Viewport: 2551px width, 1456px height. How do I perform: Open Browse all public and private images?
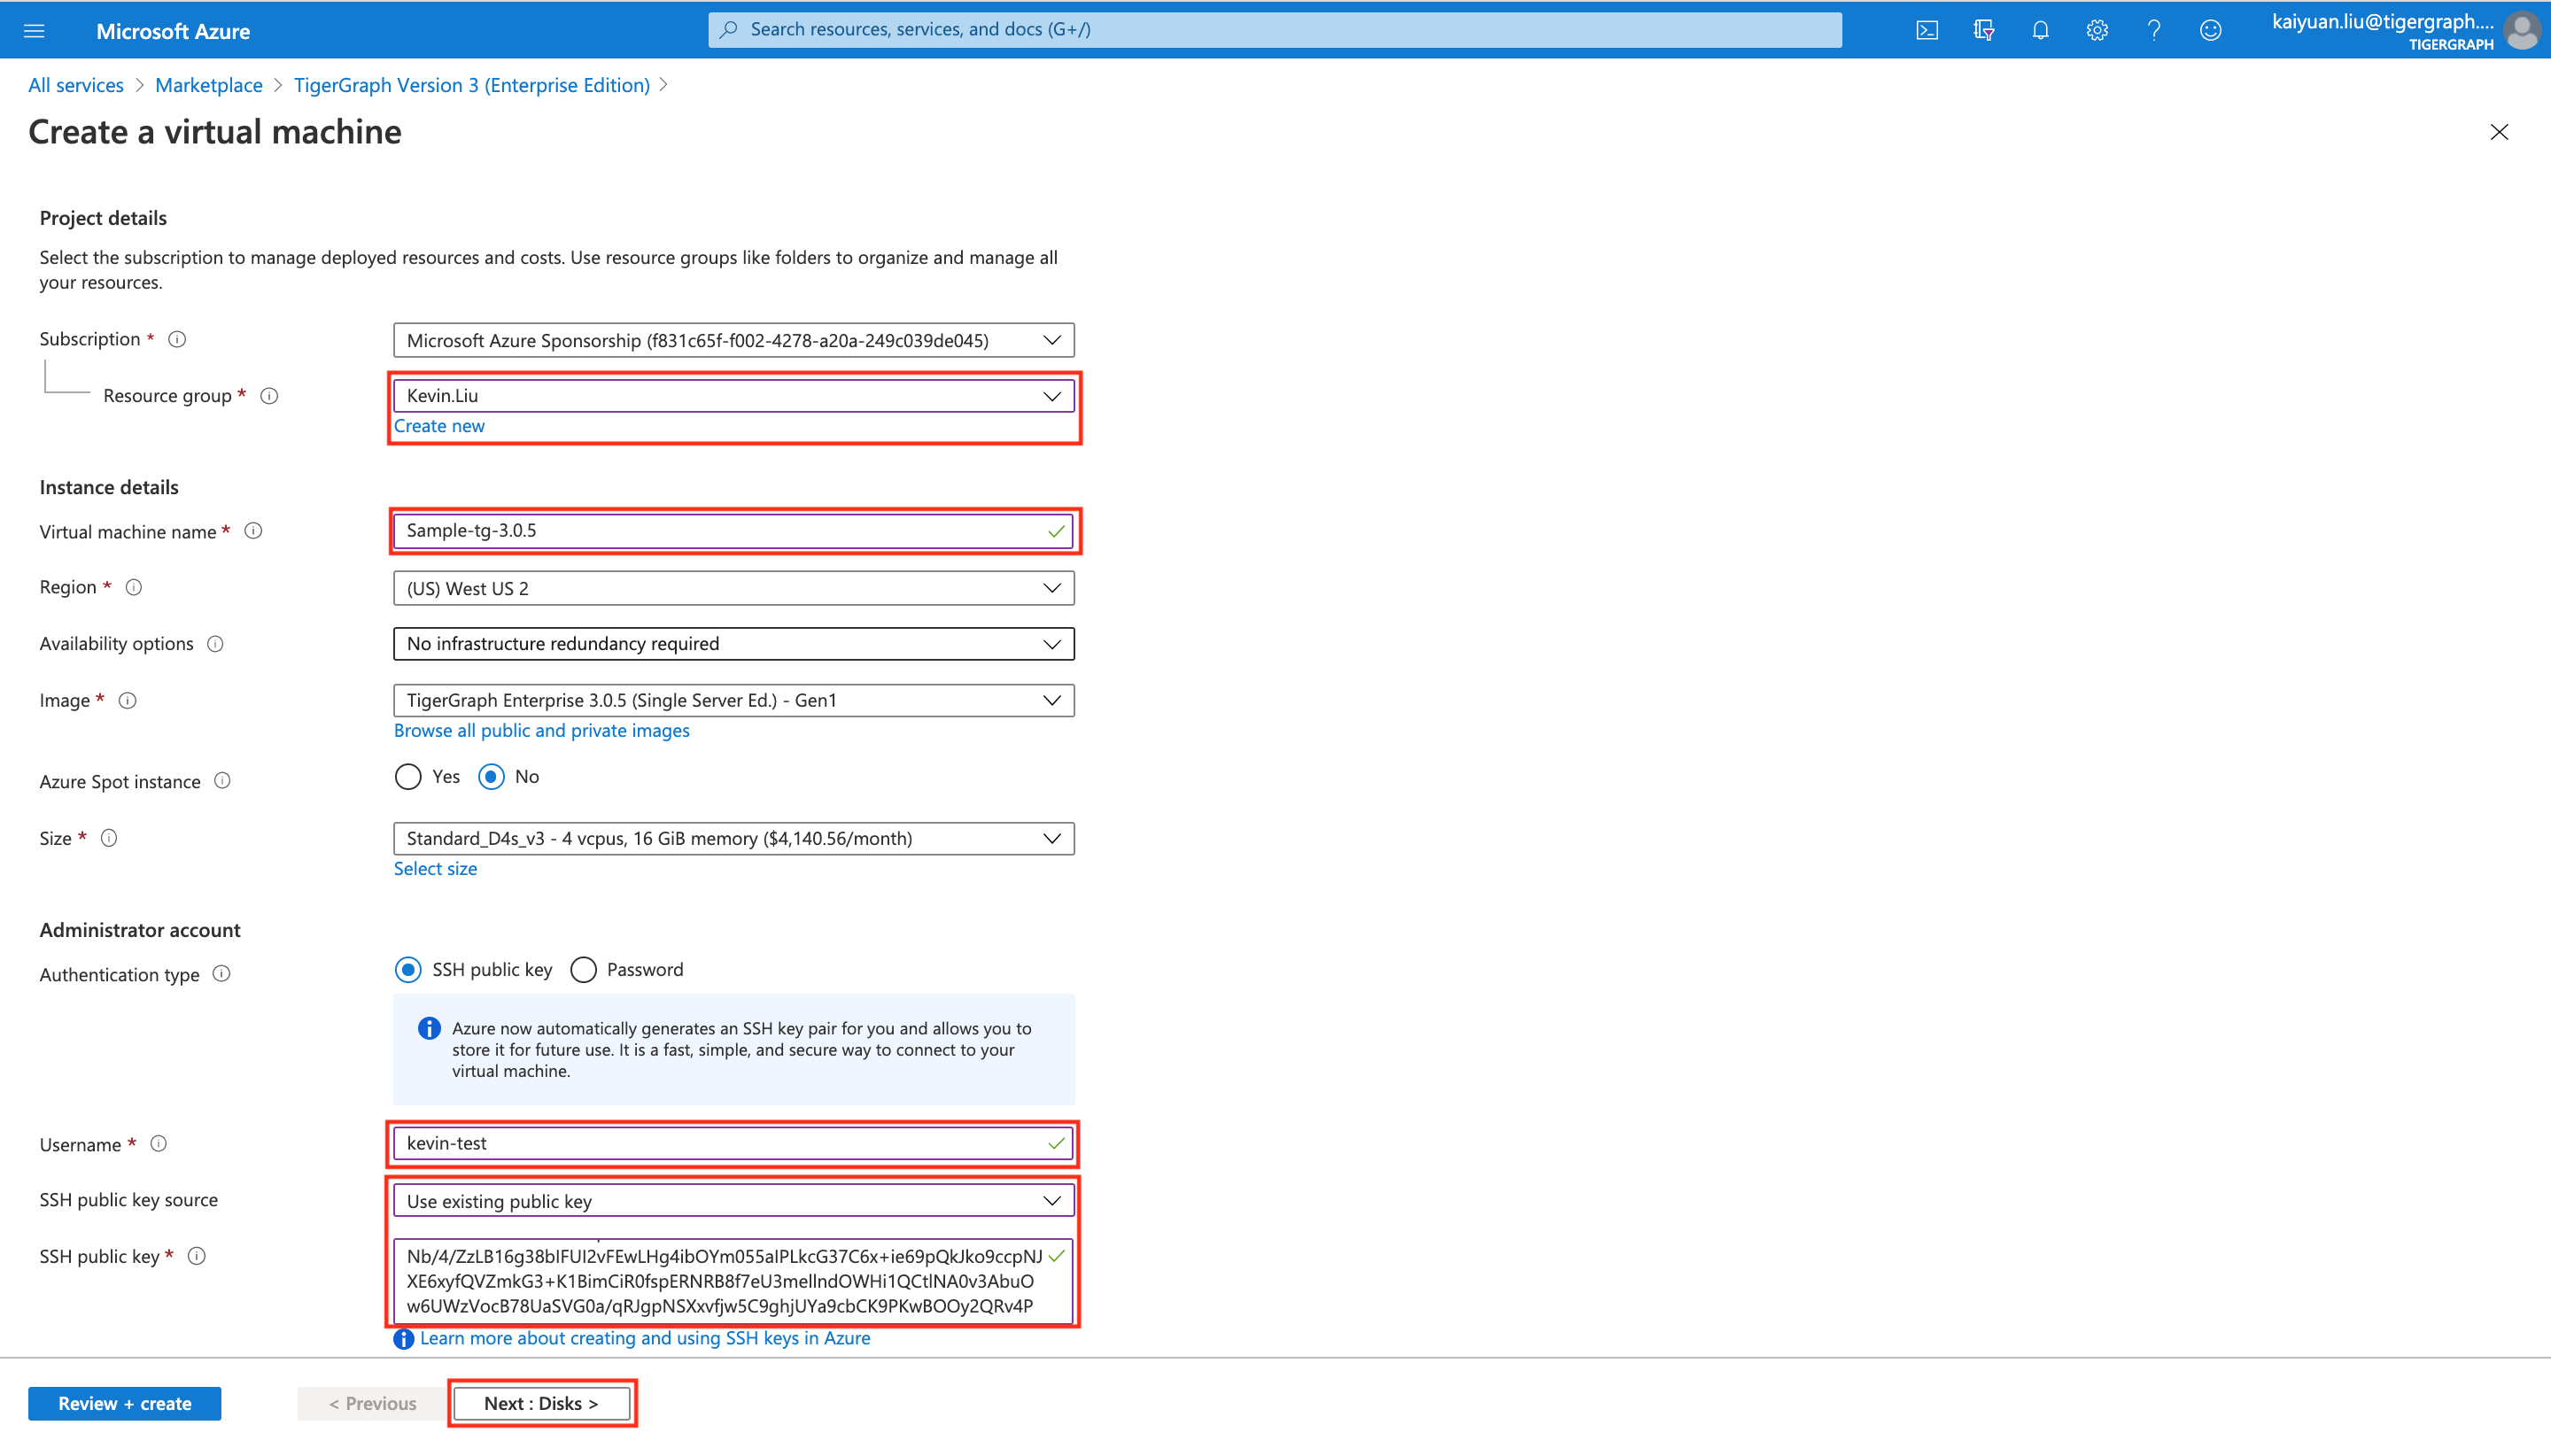coord(541,730)
